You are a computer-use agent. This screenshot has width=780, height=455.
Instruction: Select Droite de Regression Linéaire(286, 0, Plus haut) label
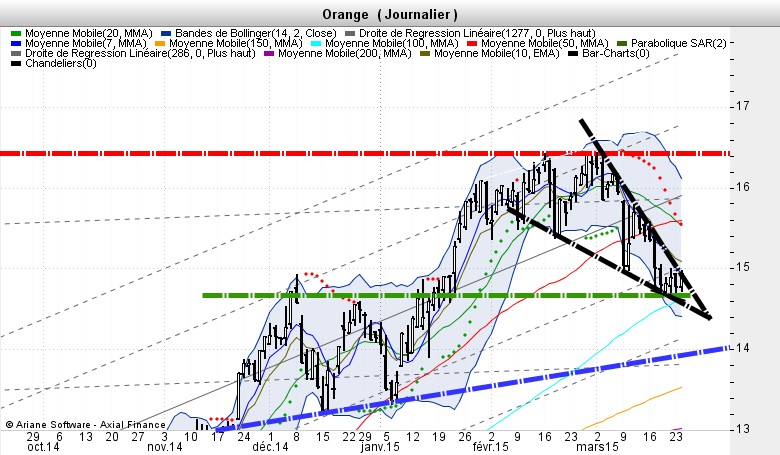point(140,53)
